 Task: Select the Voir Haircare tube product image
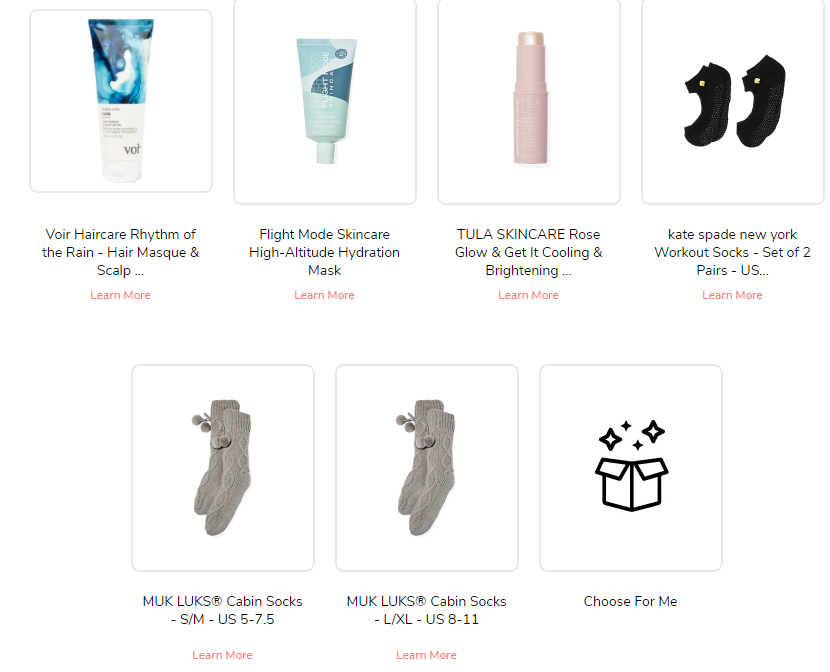[x=121, y=101]
